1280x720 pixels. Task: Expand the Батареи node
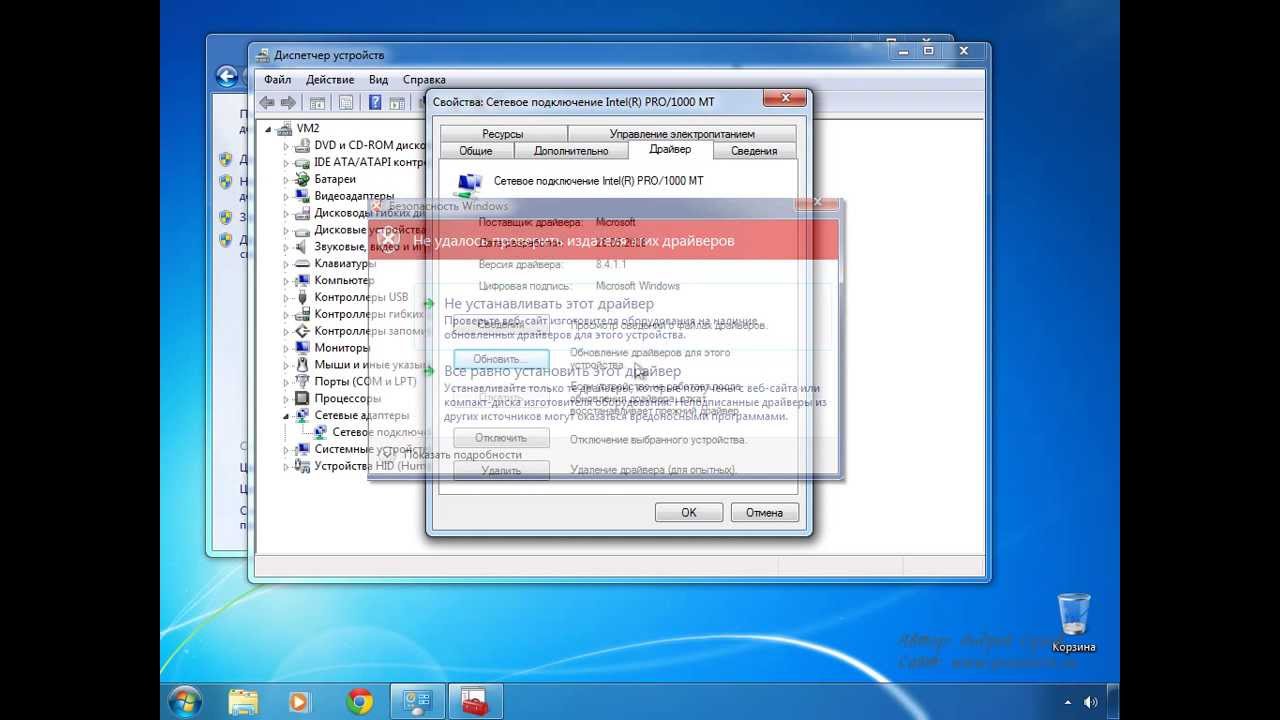point(285,180)
